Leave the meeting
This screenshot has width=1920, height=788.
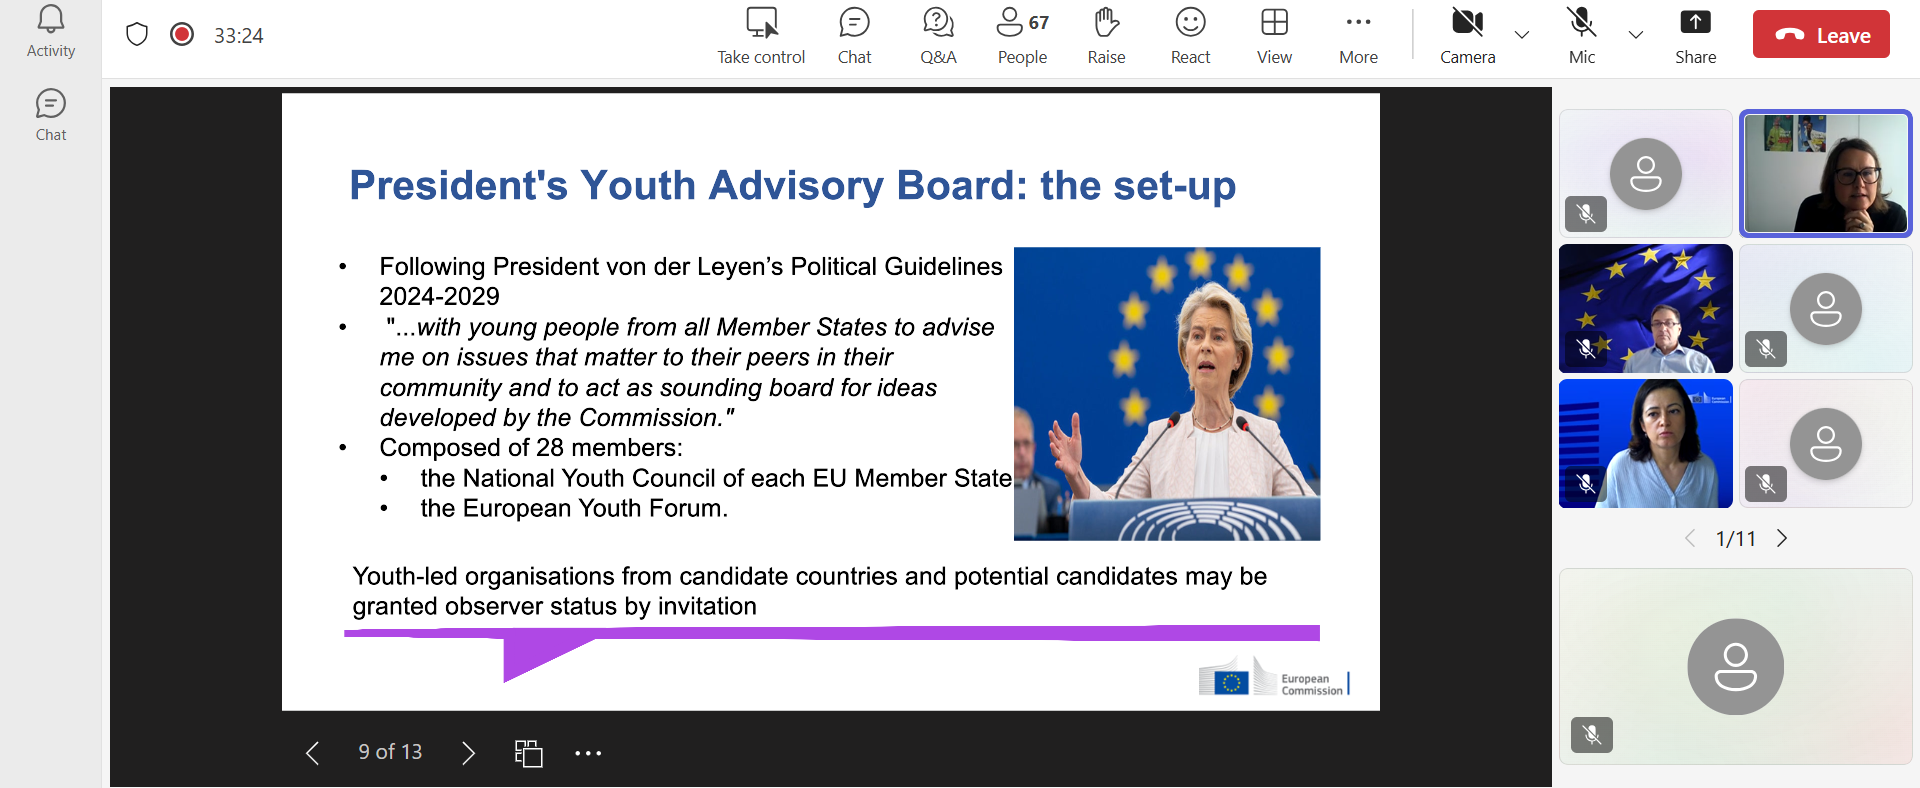pyautogui.click(x=1821, y=35)
